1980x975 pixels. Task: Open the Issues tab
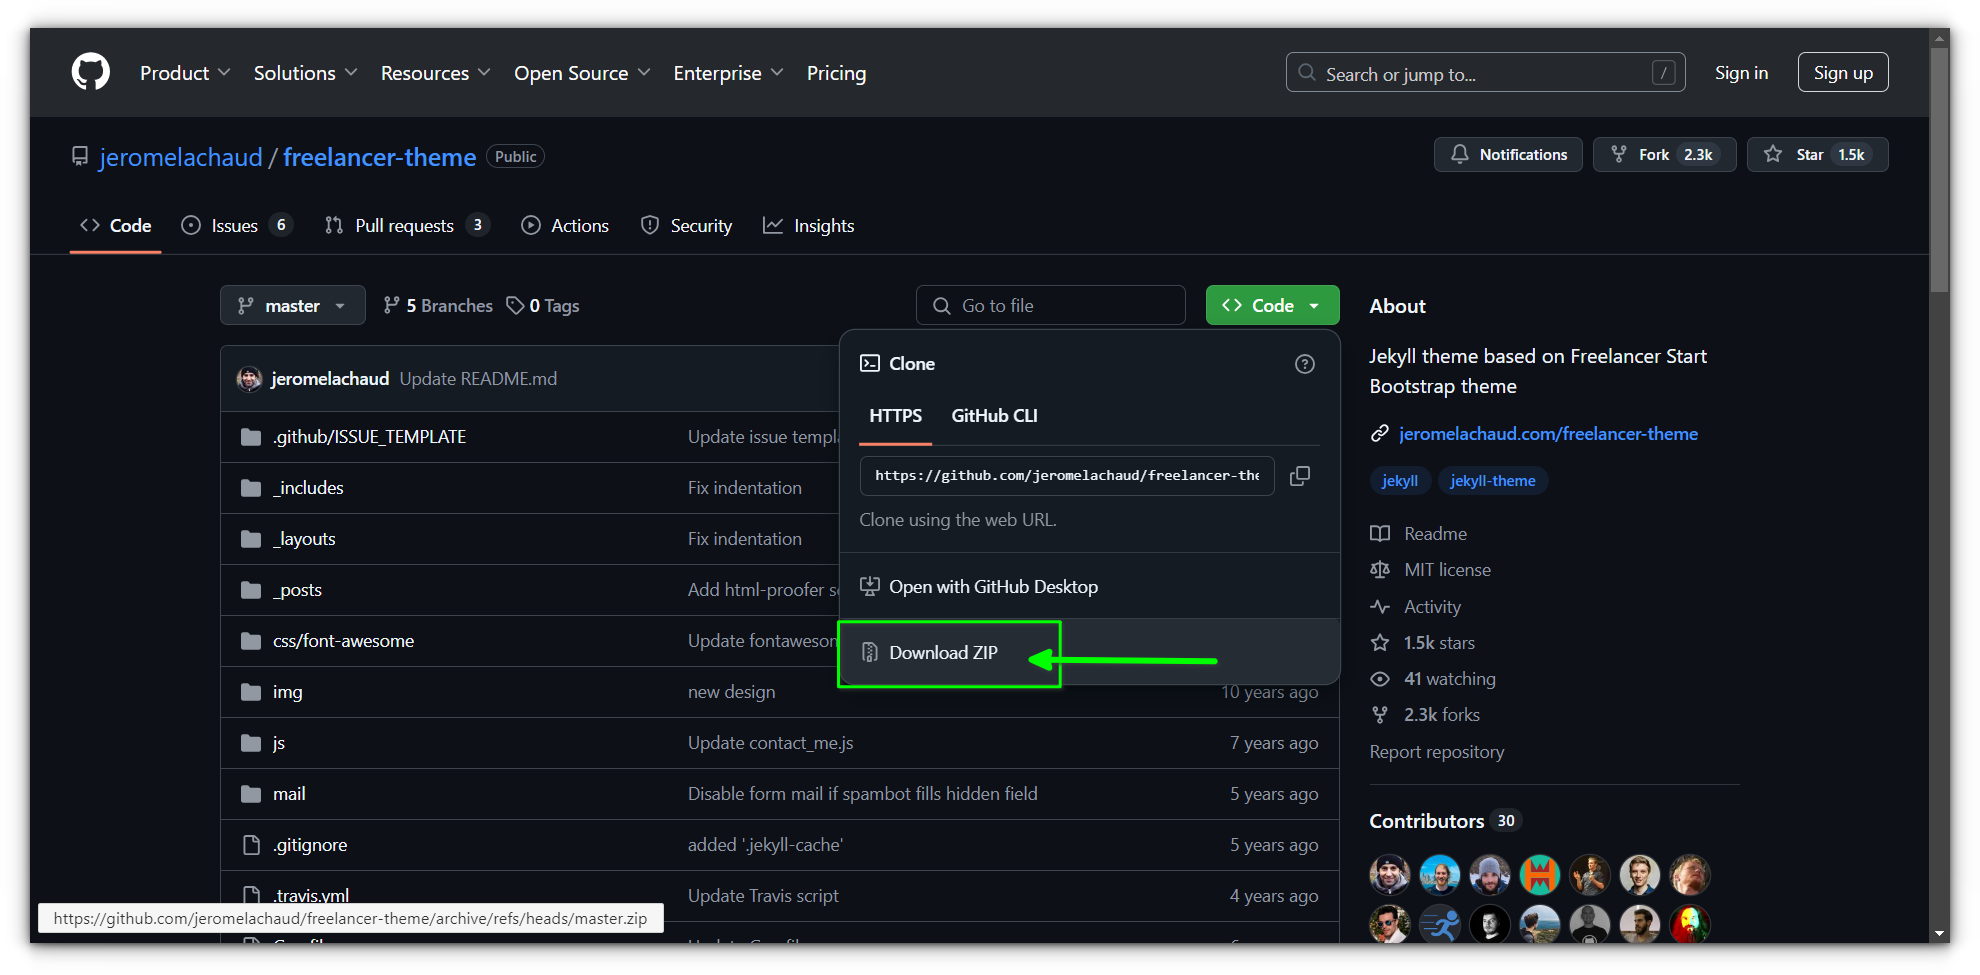[x=234, y=226]
